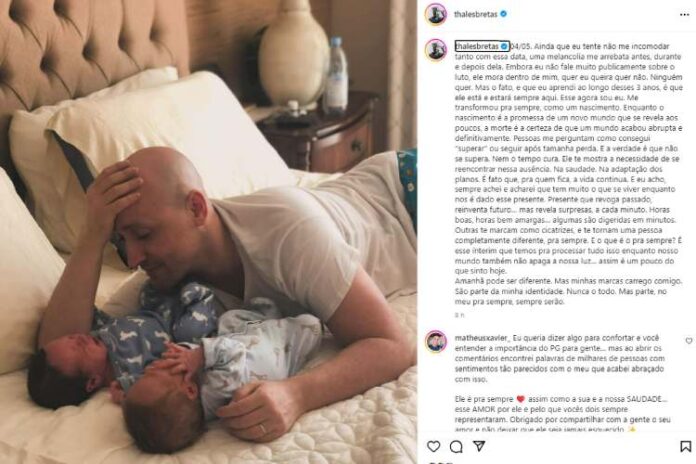Image resolution: width=696 pixels, height=464 pixels.
Task: Like matheusxavier_'s comment with small heart
Action: [x=688, y=341]
